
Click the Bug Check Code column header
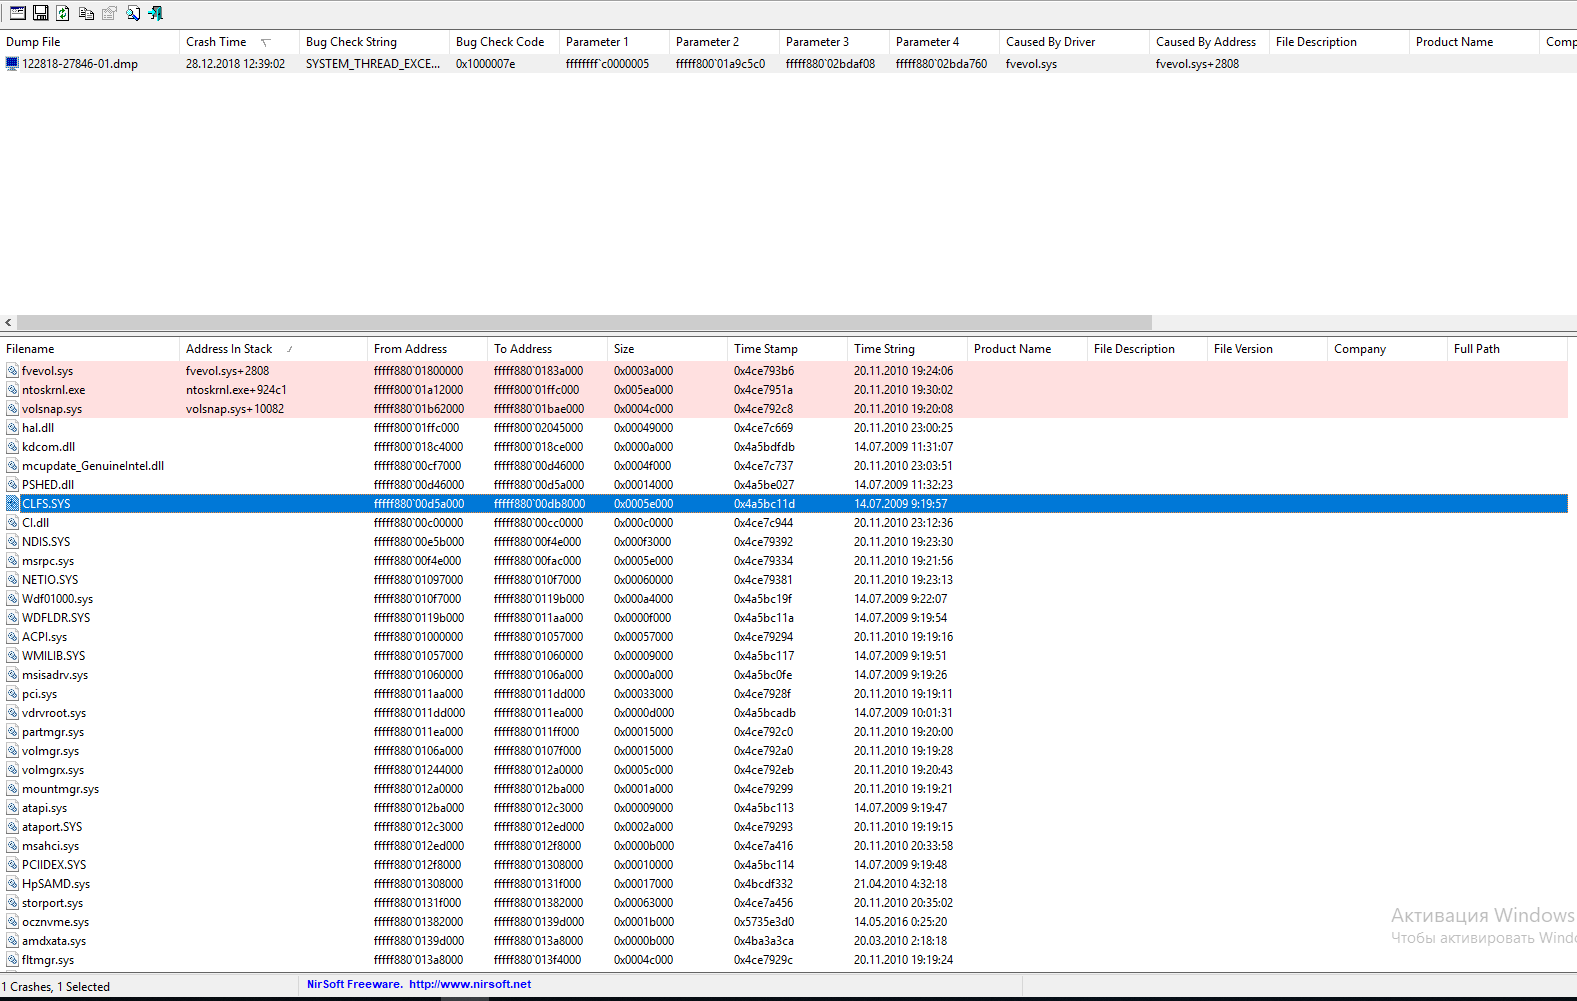pyautogui.click(x=504, y=42)
